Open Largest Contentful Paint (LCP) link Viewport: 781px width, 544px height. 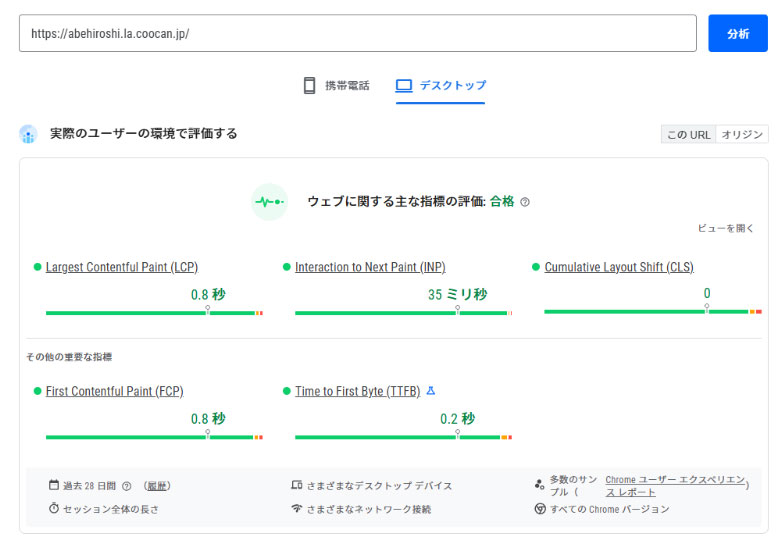tap(121, 267)
